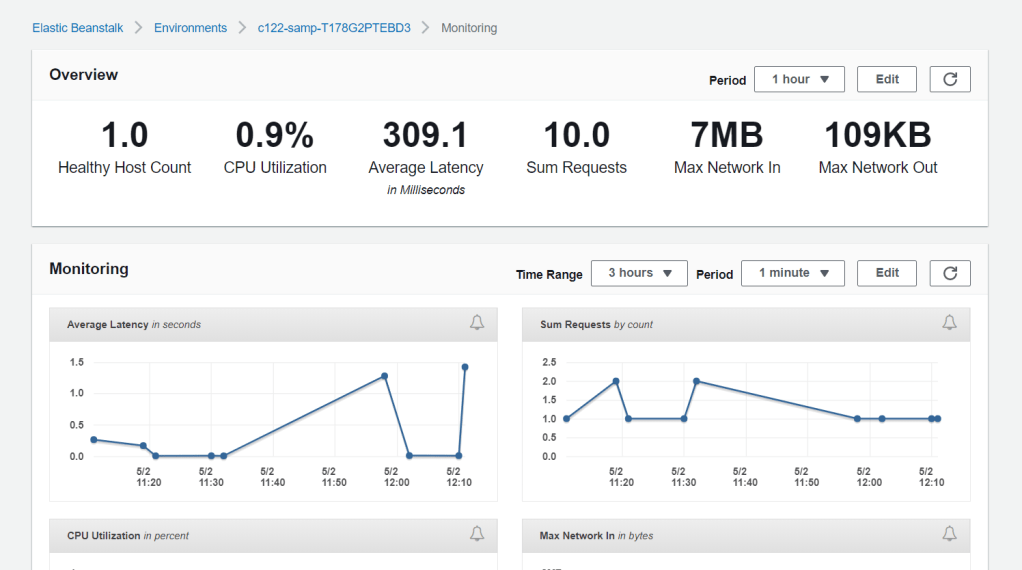The height and width of the screenshot is (570, 1022).
Task: Open c122-samp-T178G2PTEBD3 environment breadcrumb
Action: [334, 28]
